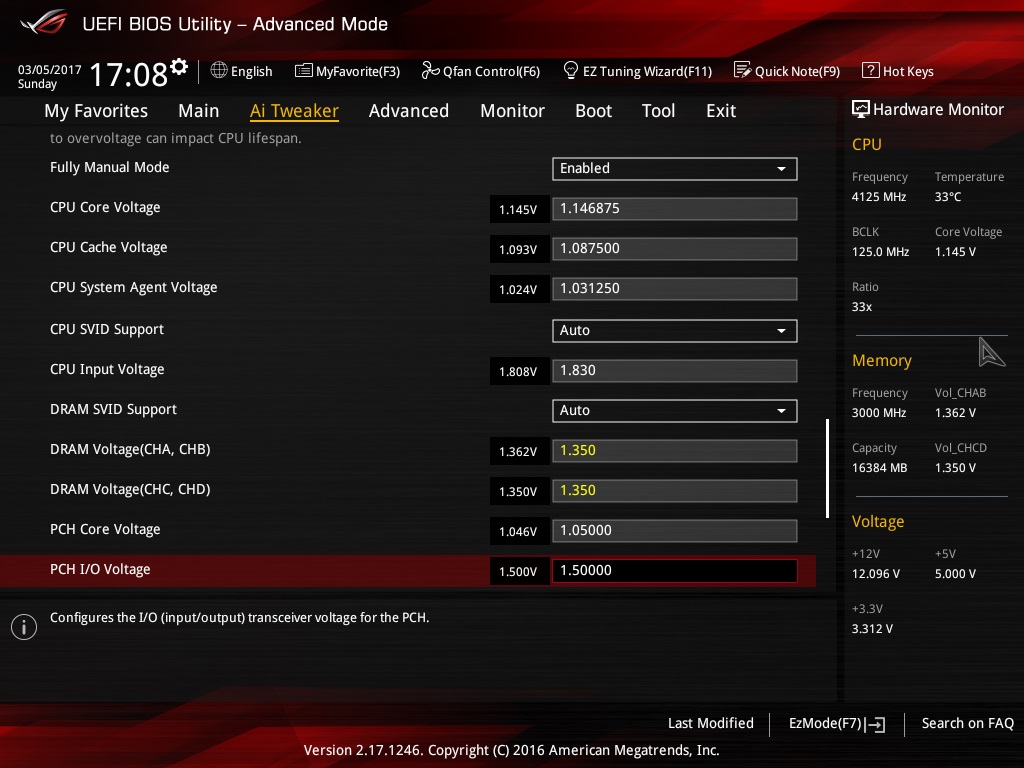Show Hot Keys question mark icon
The image size is (1024, 768).
pyautogui.click(x=871, y=70)
